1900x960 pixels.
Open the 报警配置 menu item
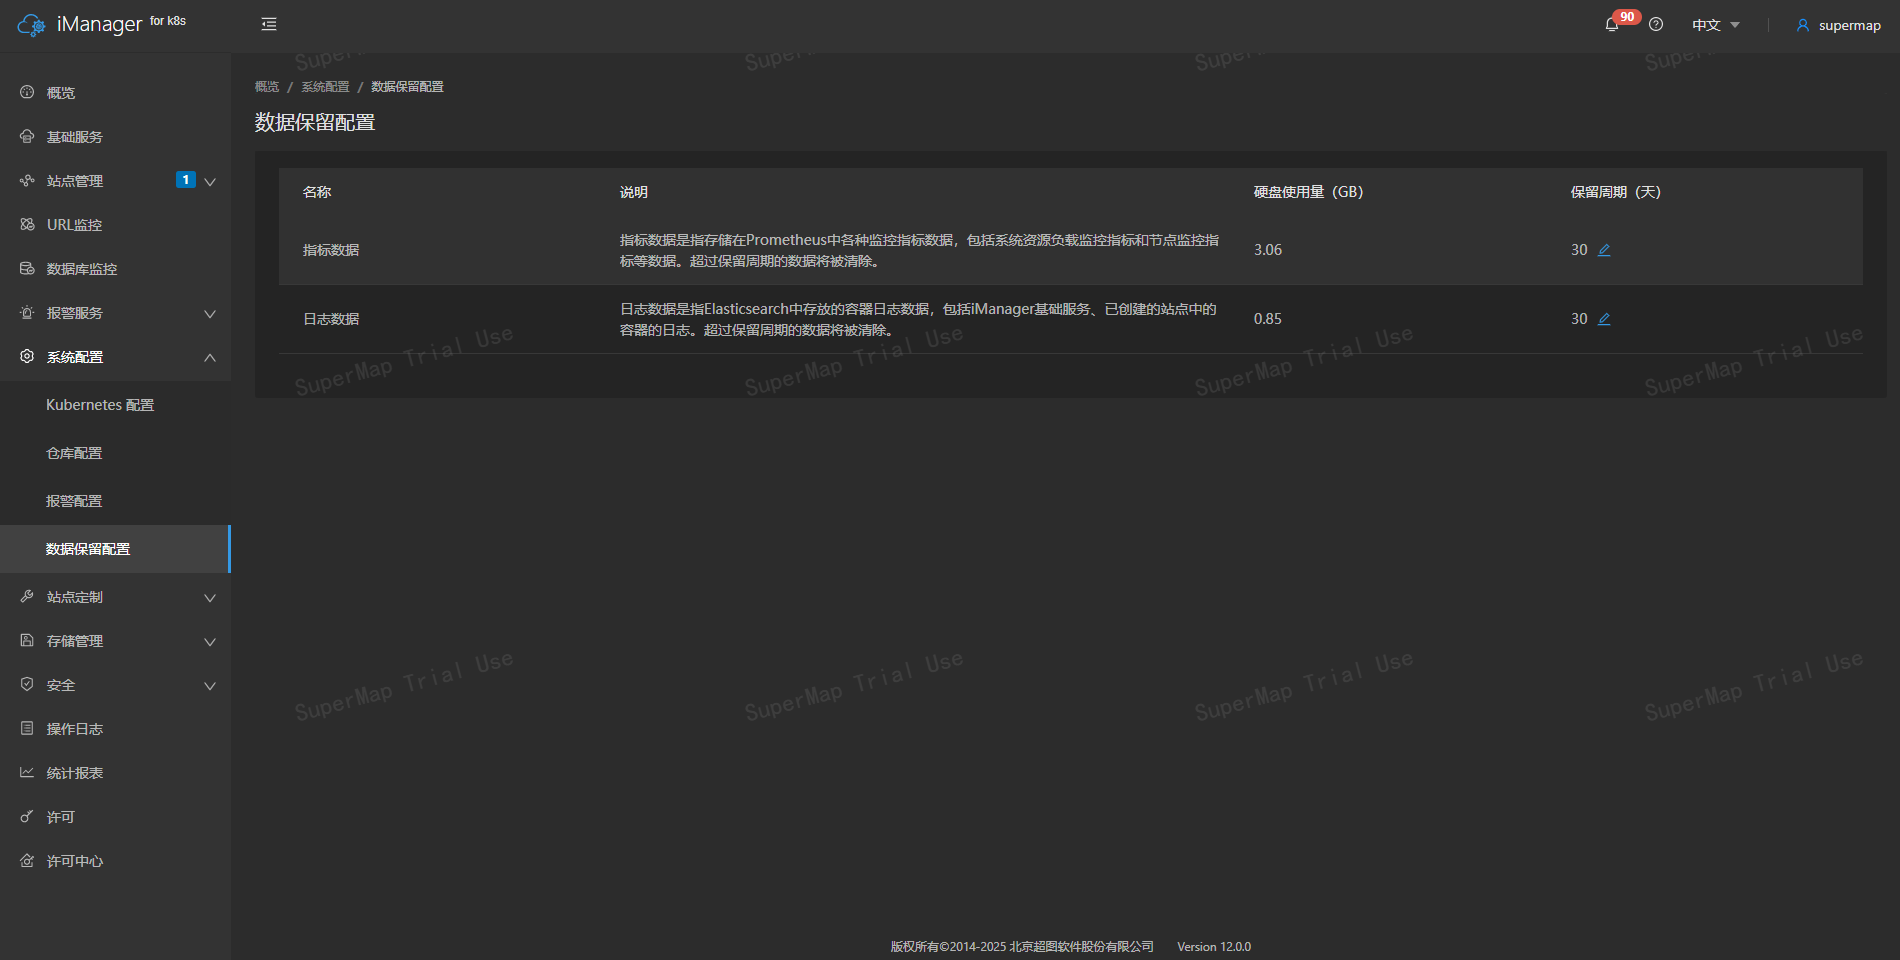115,501
